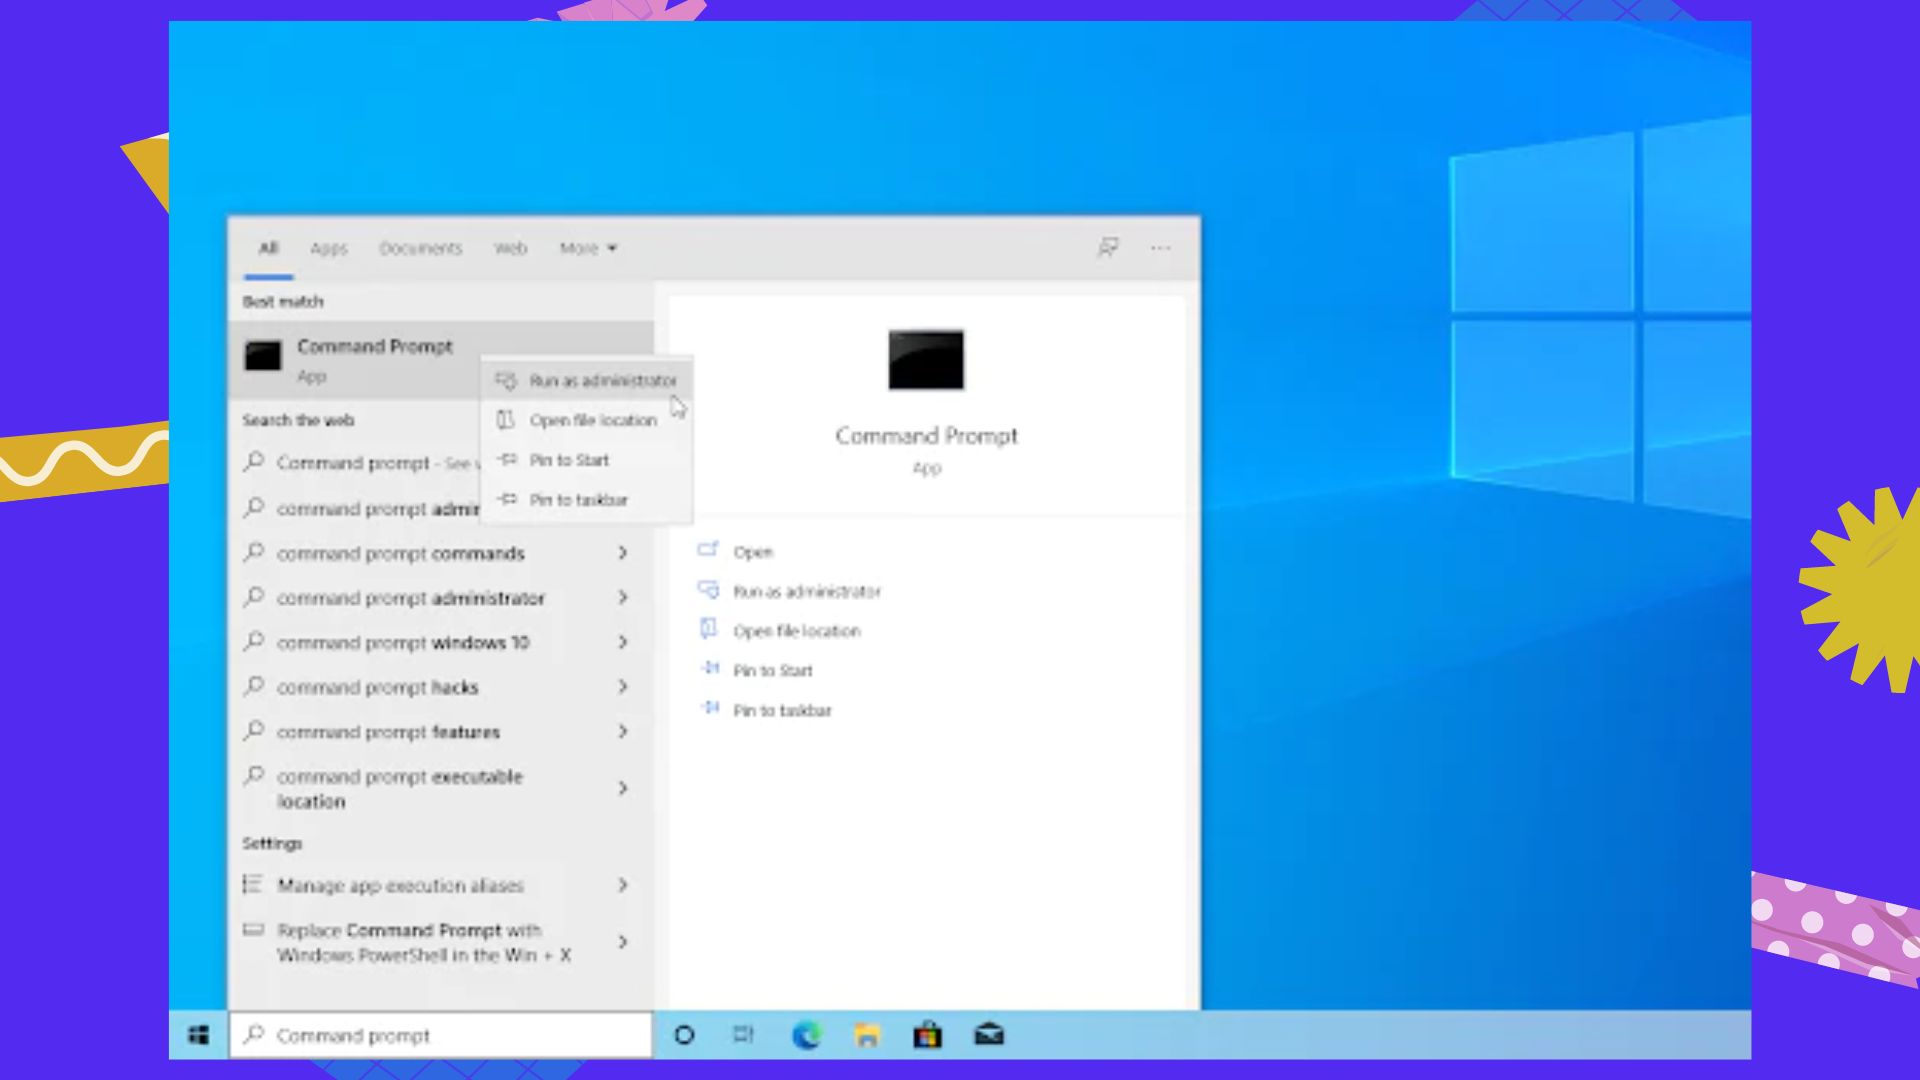
Task: Expand arrow for 'command prompt windows 10'
Action: click(623, 642)
